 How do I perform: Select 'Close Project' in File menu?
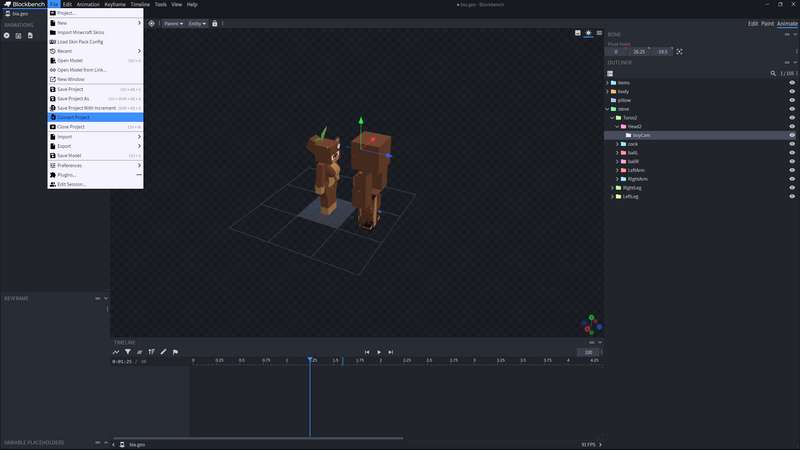[x=95, y=127]
